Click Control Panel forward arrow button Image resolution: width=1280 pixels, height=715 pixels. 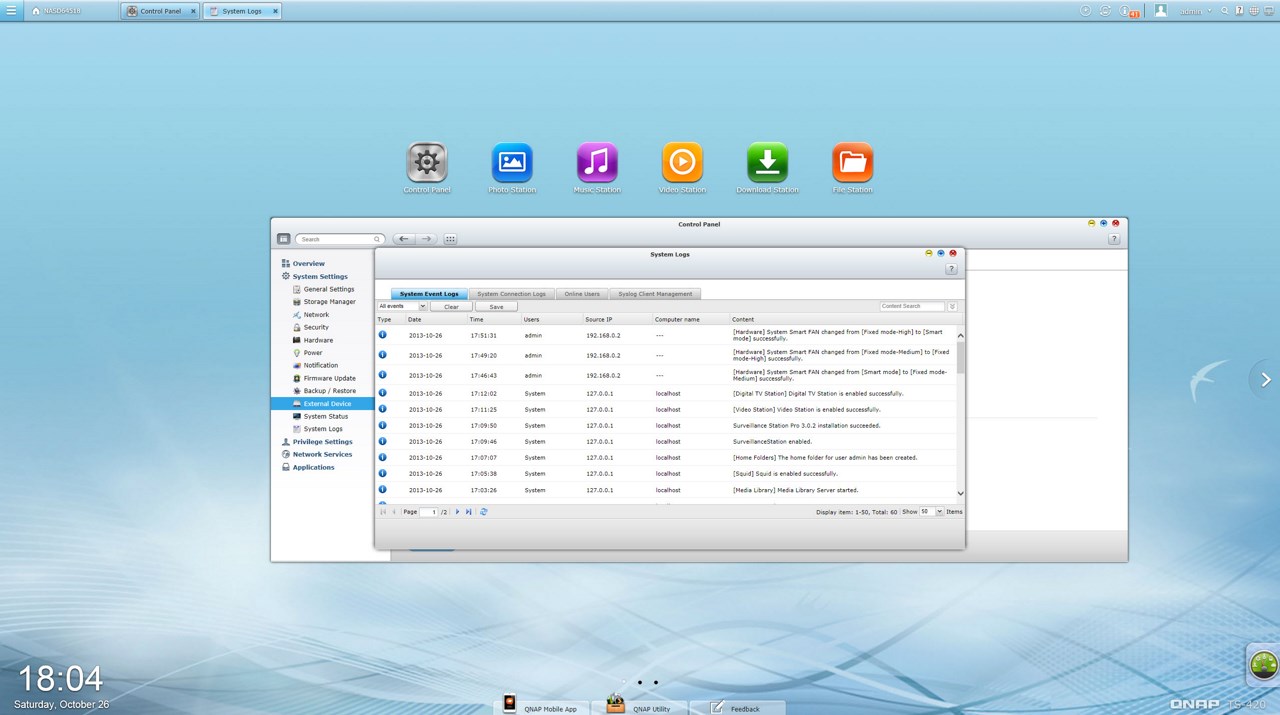[426, 239]
